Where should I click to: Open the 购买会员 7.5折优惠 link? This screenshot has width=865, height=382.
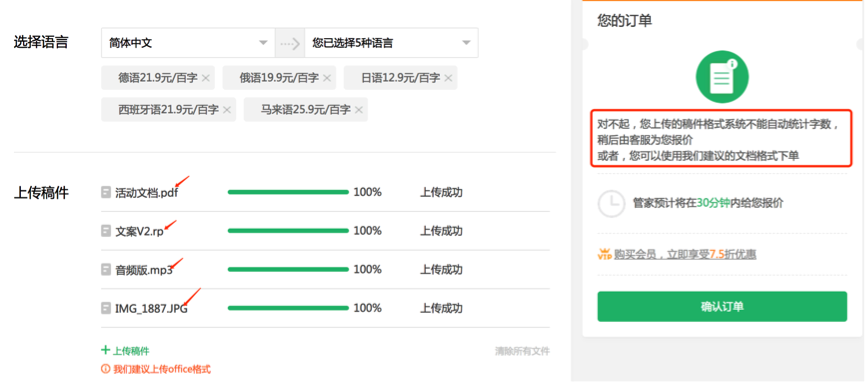(685, 254)
